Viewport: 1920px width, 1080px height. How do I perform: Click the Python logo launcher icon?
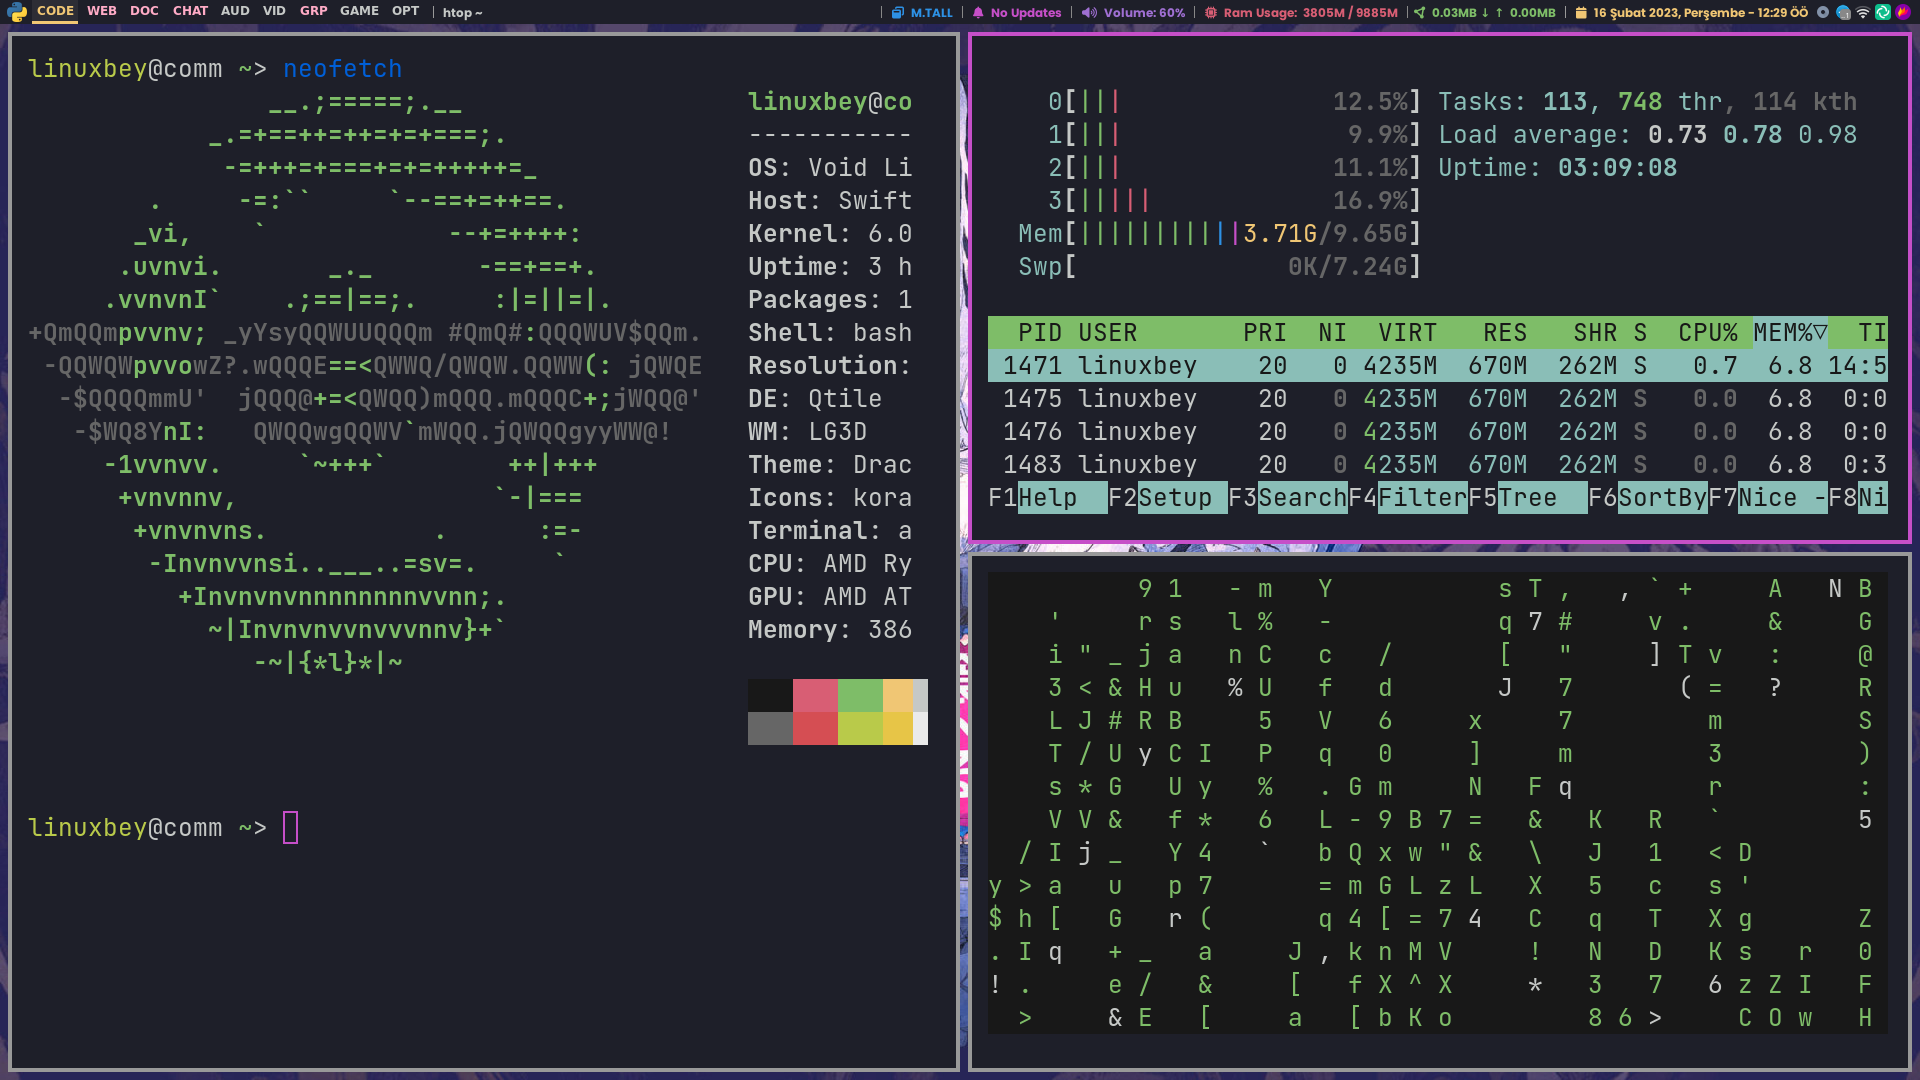(x=17, y=12)
